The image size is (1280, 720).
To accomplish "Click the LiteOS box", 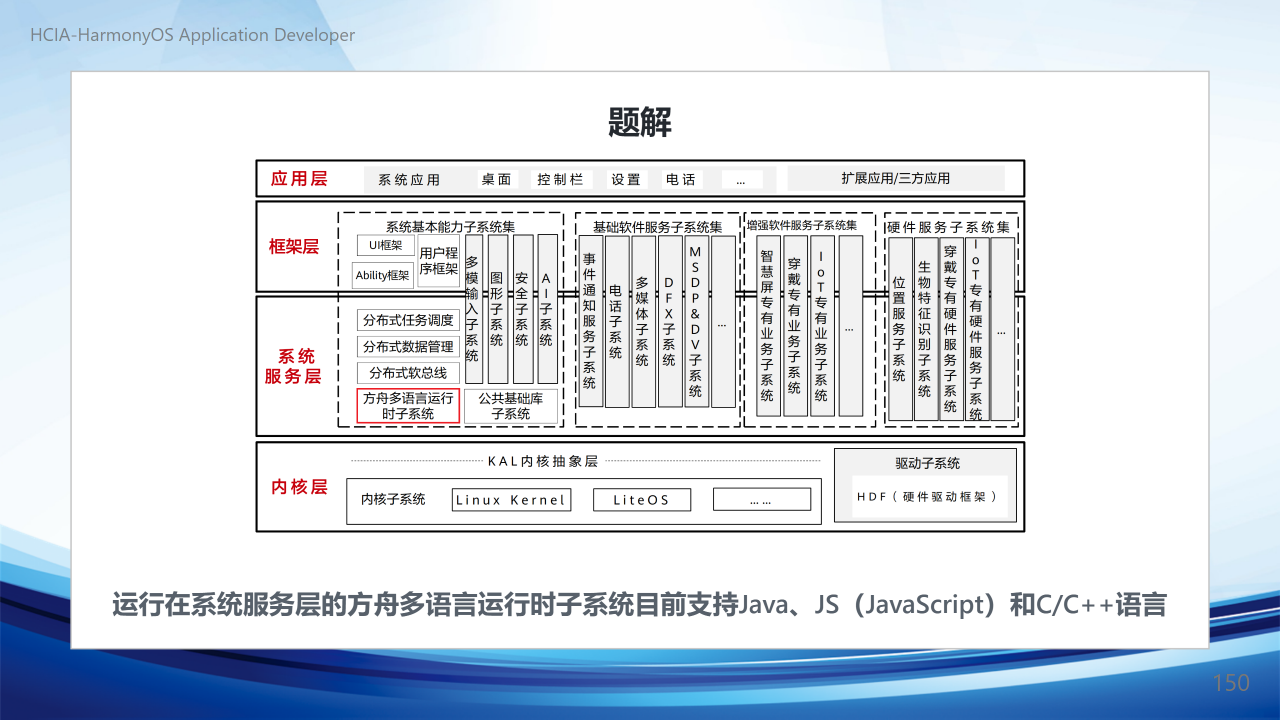I will point(642,499).
